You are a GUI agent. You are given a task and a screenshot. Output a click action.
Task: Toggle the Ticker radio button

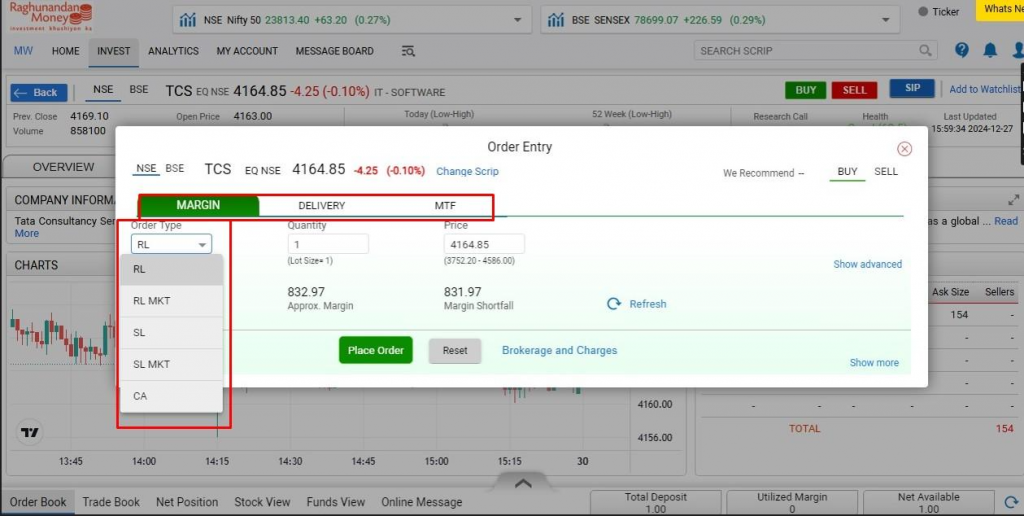922,12
